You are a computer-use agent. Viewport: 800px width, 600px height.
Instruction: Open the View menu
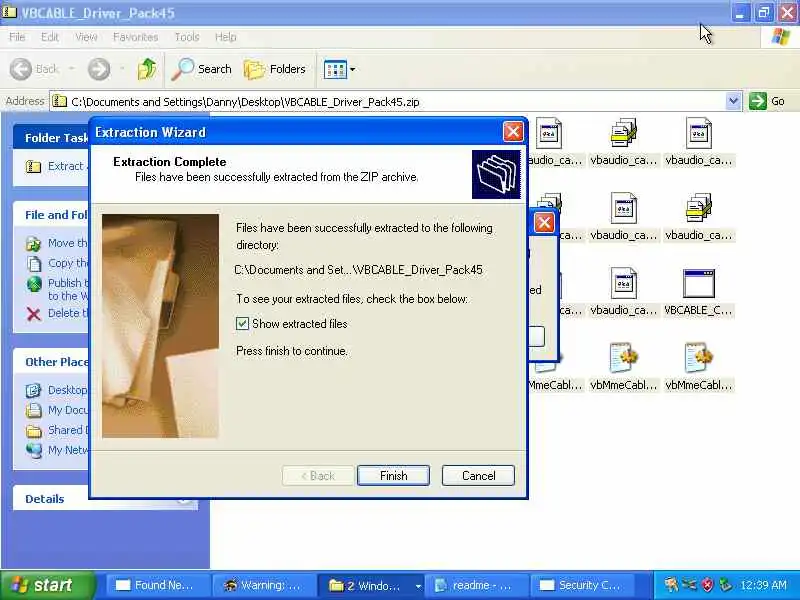click(86, 37)
